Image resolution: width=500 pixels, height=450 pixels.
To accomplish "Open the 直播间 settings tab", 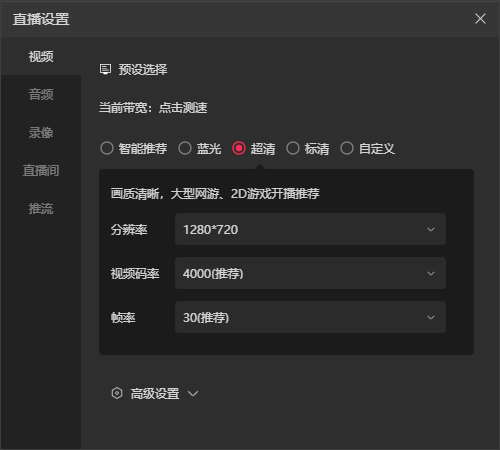I will coord(41,170).
